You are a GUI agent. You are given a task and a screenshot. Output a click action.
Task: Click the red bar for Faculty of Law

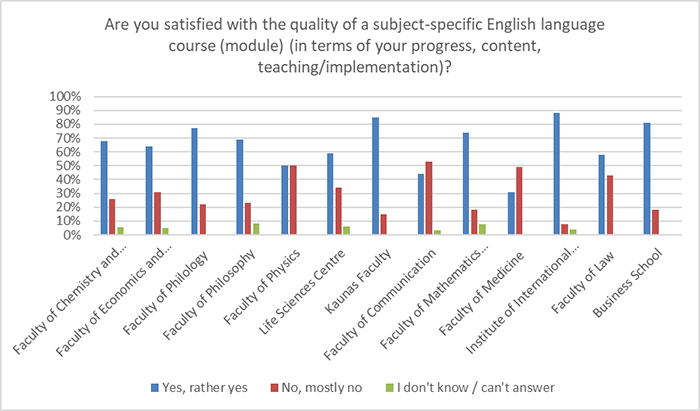coord(612,205)
